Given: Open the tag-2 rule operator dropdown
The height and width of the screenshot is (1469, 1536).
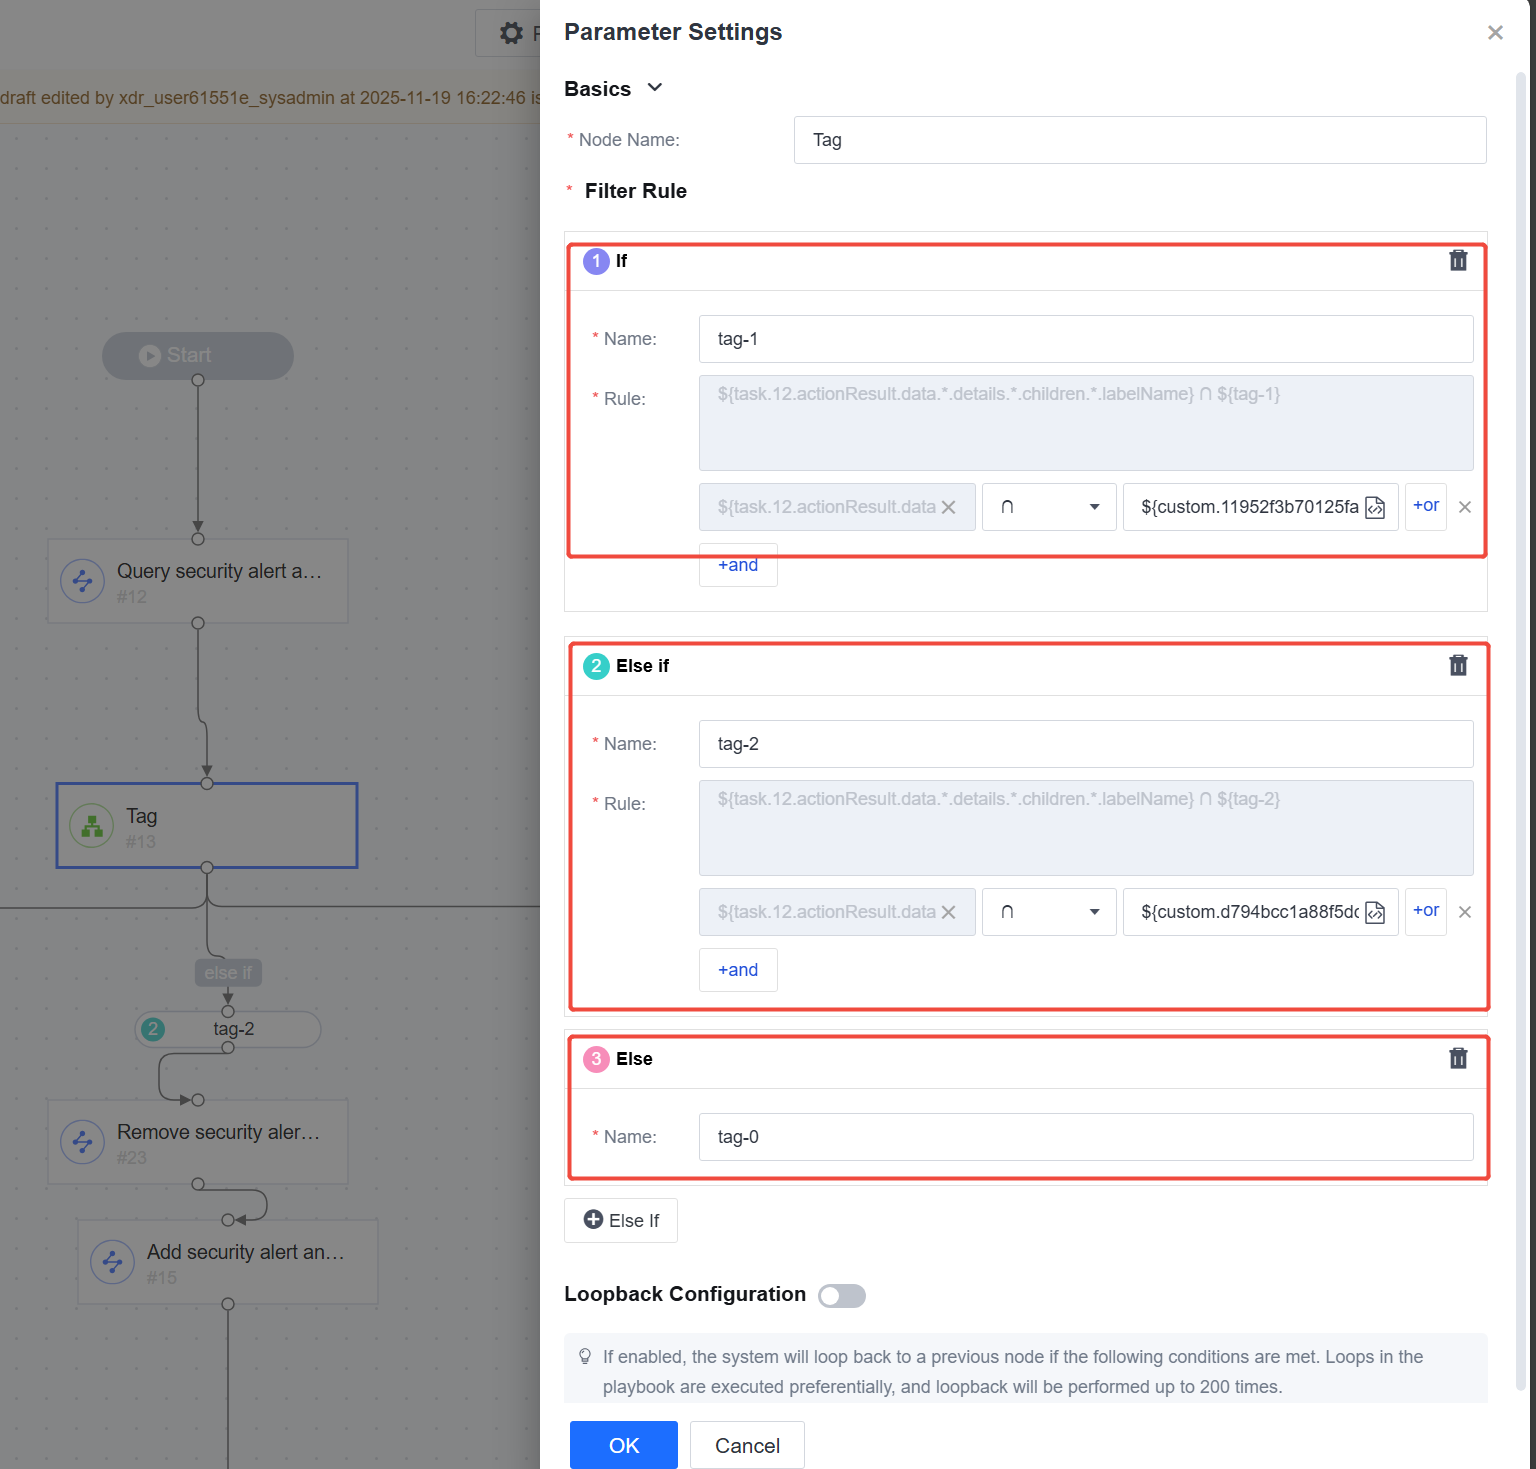Looking at the screenshot, I should (1049, 912).
